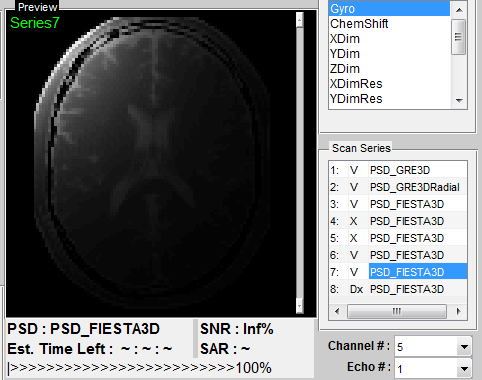The height and width of the screenshot is (380, 482).
Task: Click the PSD : PSD_FIESTA3D status text
Action: pyautogui.click(x=84, y=329)
